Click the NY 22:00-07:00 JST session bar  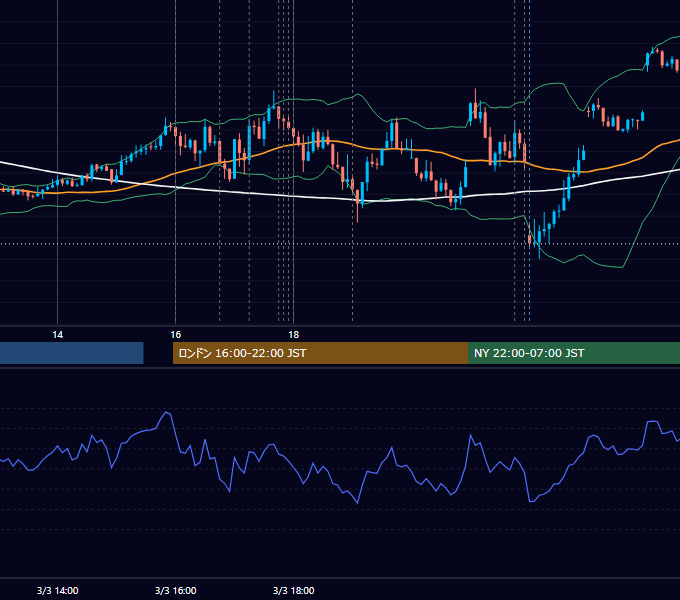574,353
